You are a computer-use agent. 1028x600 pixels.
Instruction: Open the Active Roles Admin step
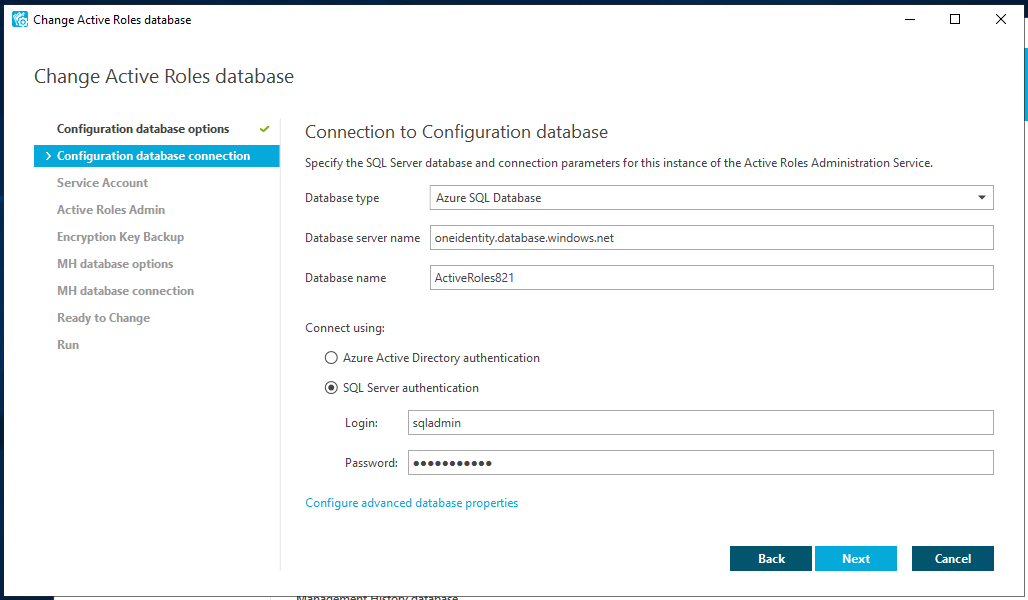pos(111,210)
